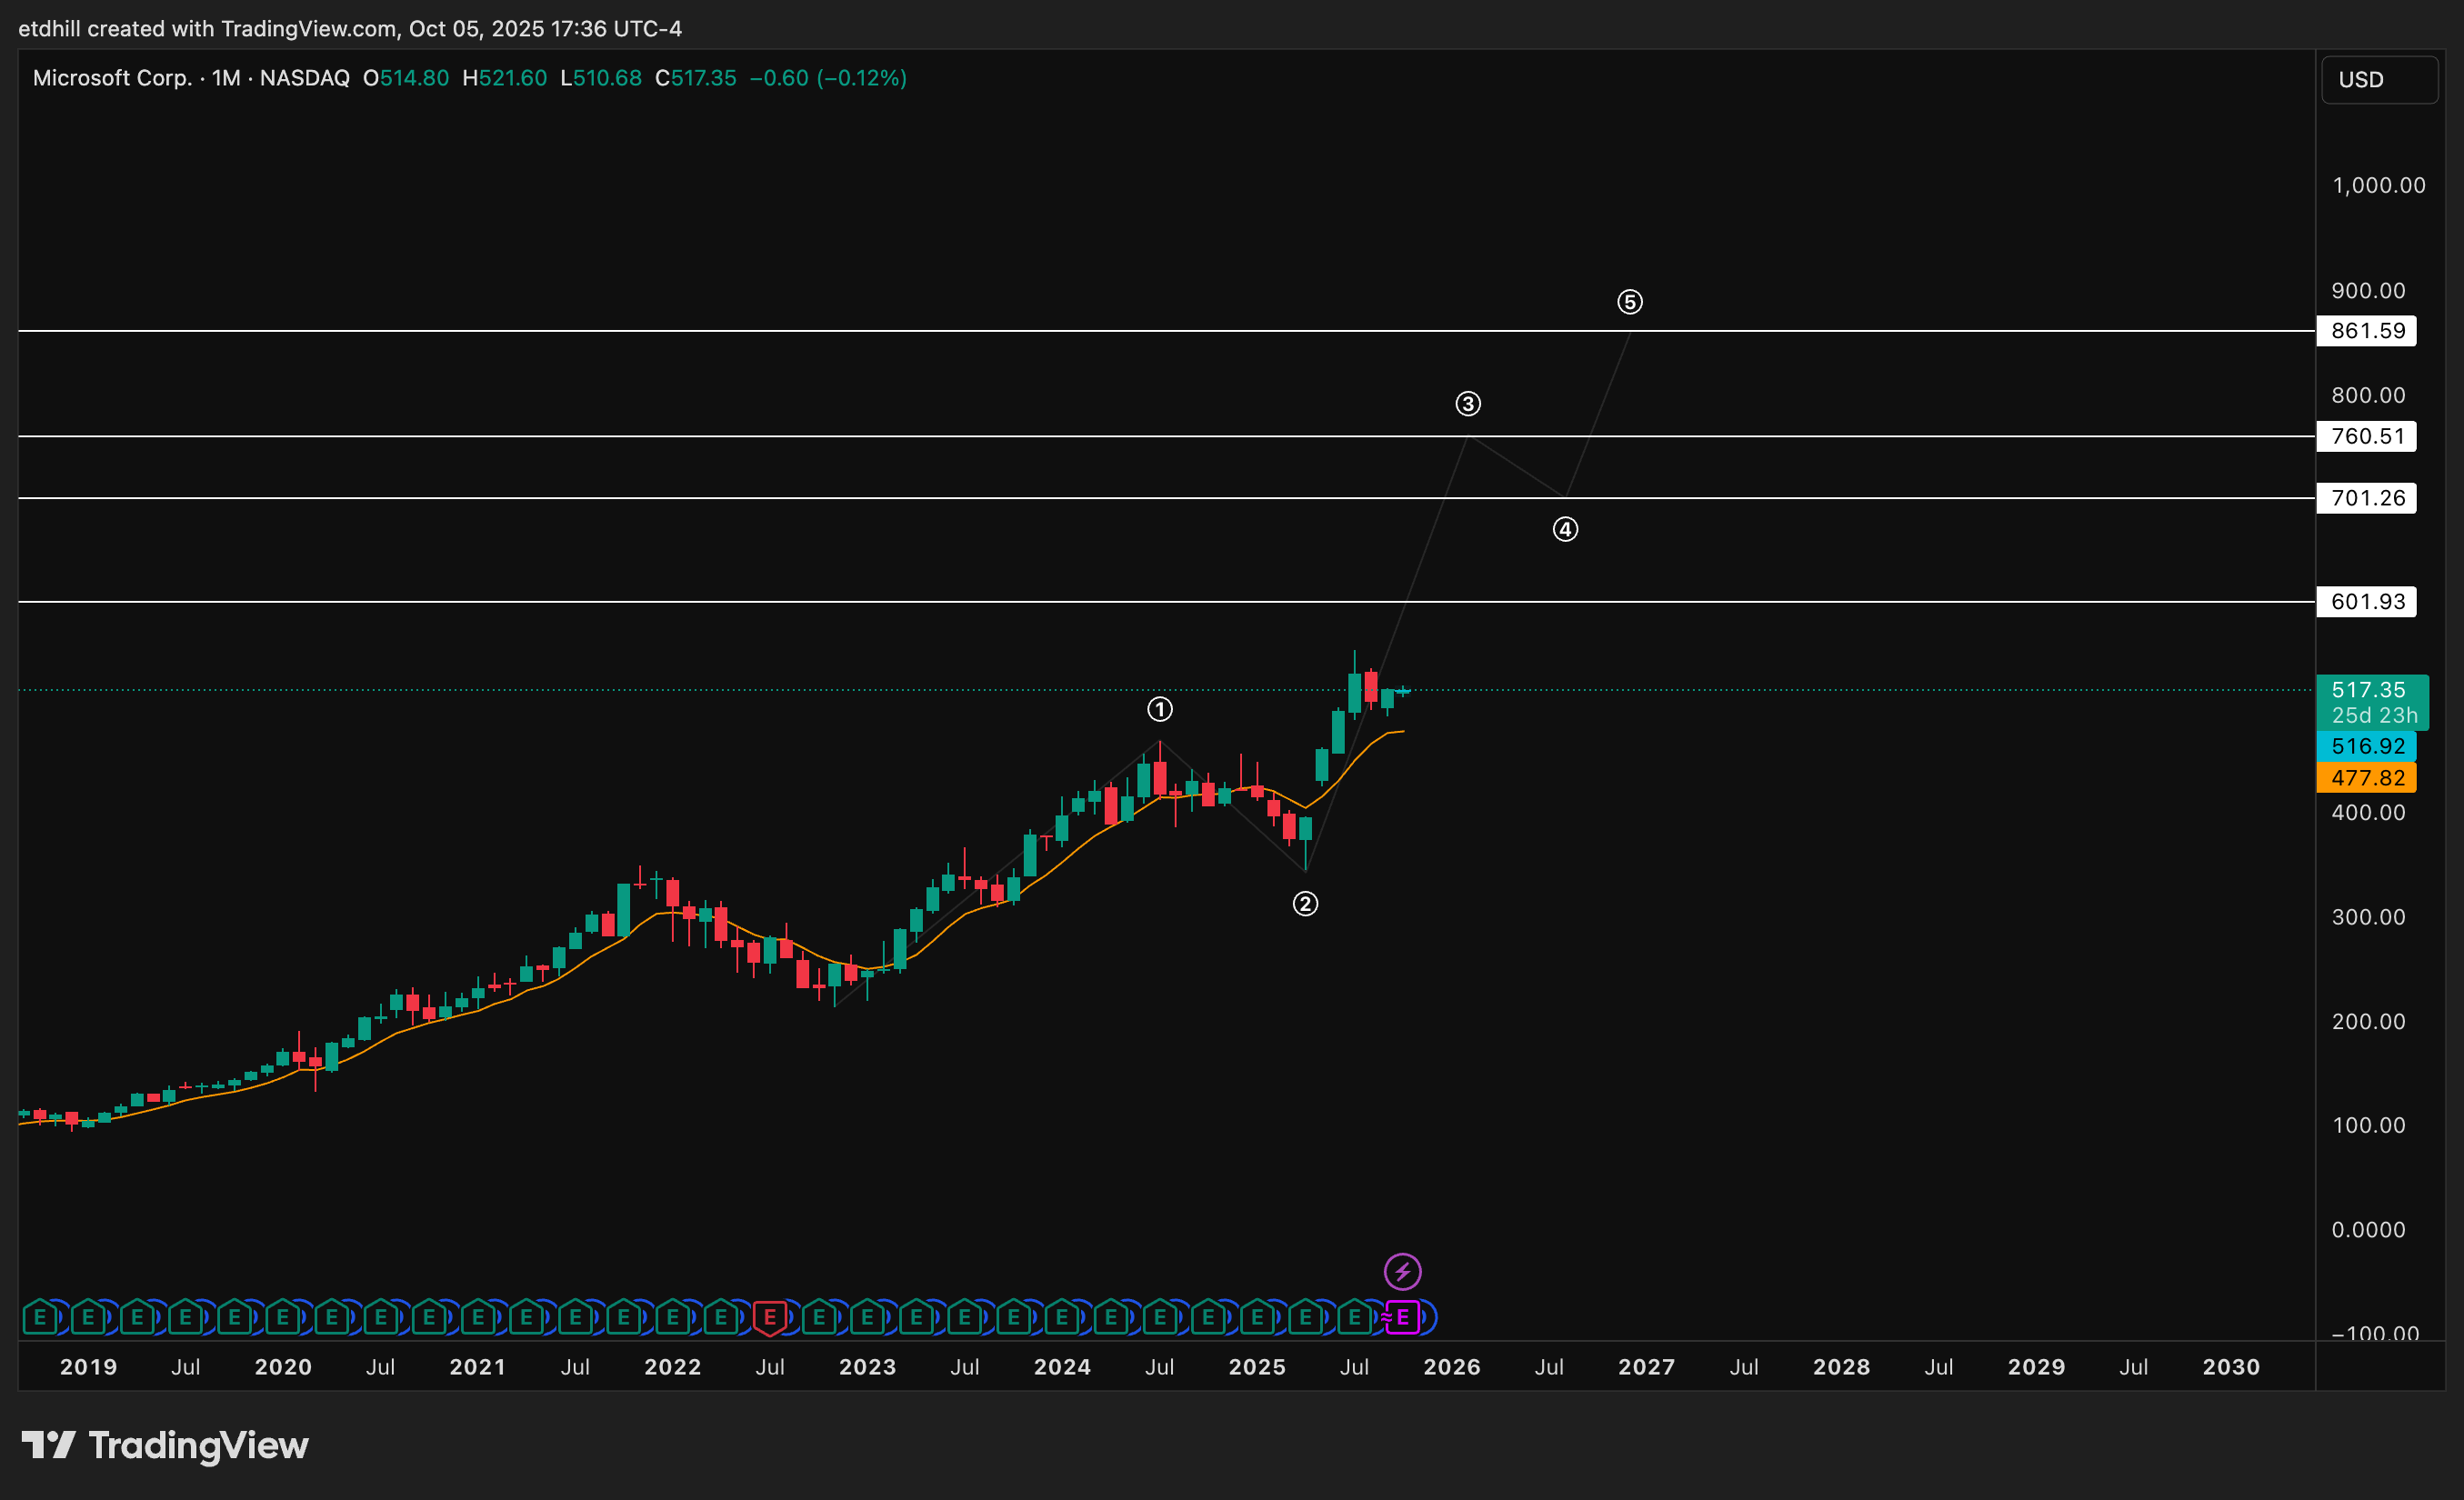Click the 701.26 horizontal line price label
The image size is (2464, 1500).
point(2366,498)
